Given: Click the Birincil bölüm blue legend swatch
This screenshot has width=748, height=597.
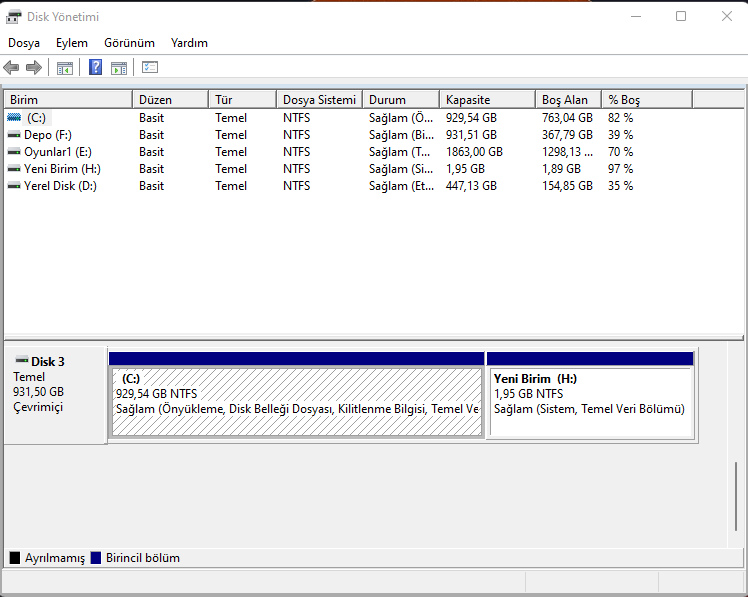Looking at the screenshot, I should coord(96,557).
